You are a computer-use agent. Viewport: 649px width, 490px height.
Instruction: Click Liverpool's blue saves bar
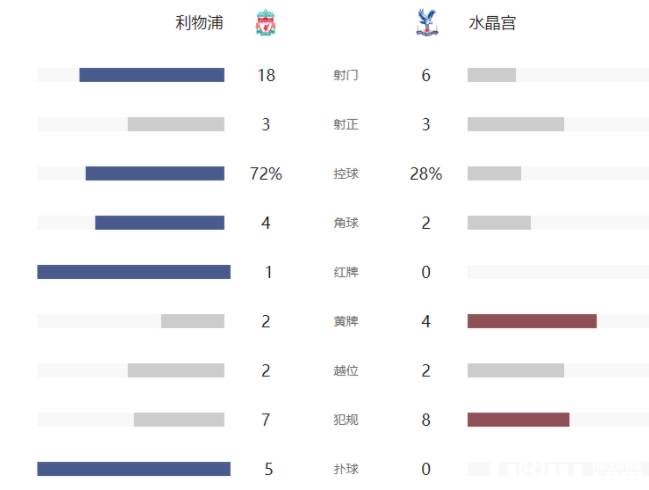click(134, 469)
